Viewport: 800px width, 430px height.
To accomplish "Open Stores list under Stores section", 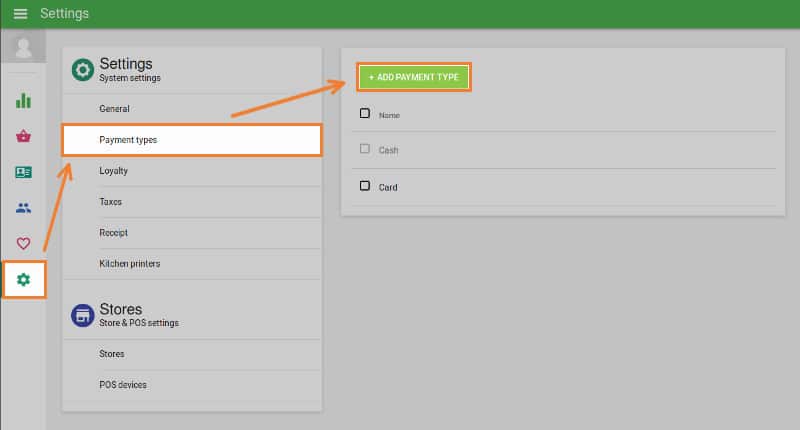I will pos(192,354).
